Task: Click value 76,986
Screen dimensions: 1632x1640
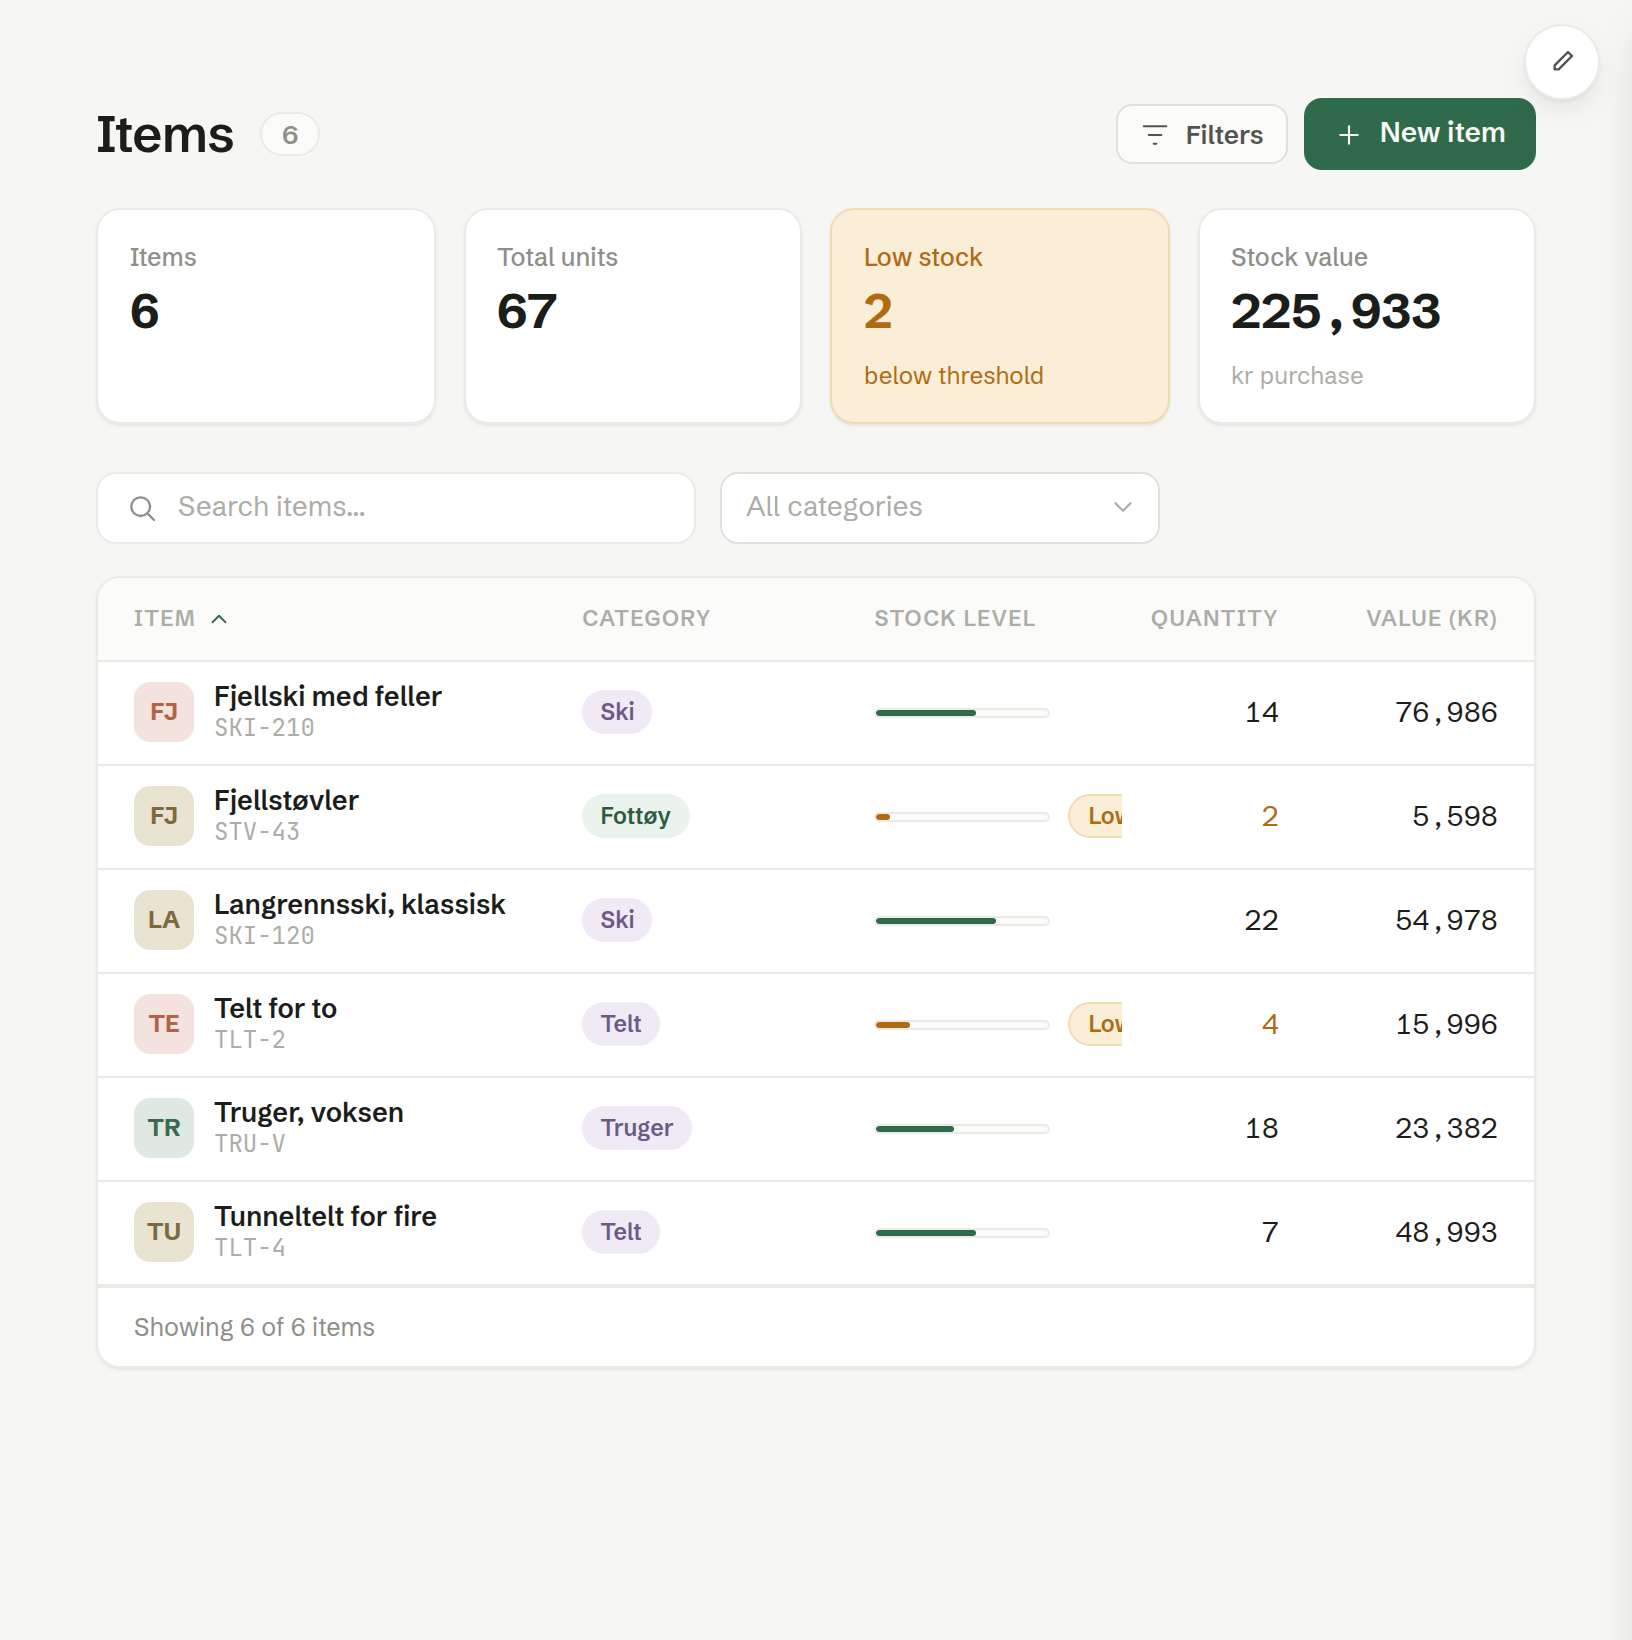Action: pos(1446,712)
